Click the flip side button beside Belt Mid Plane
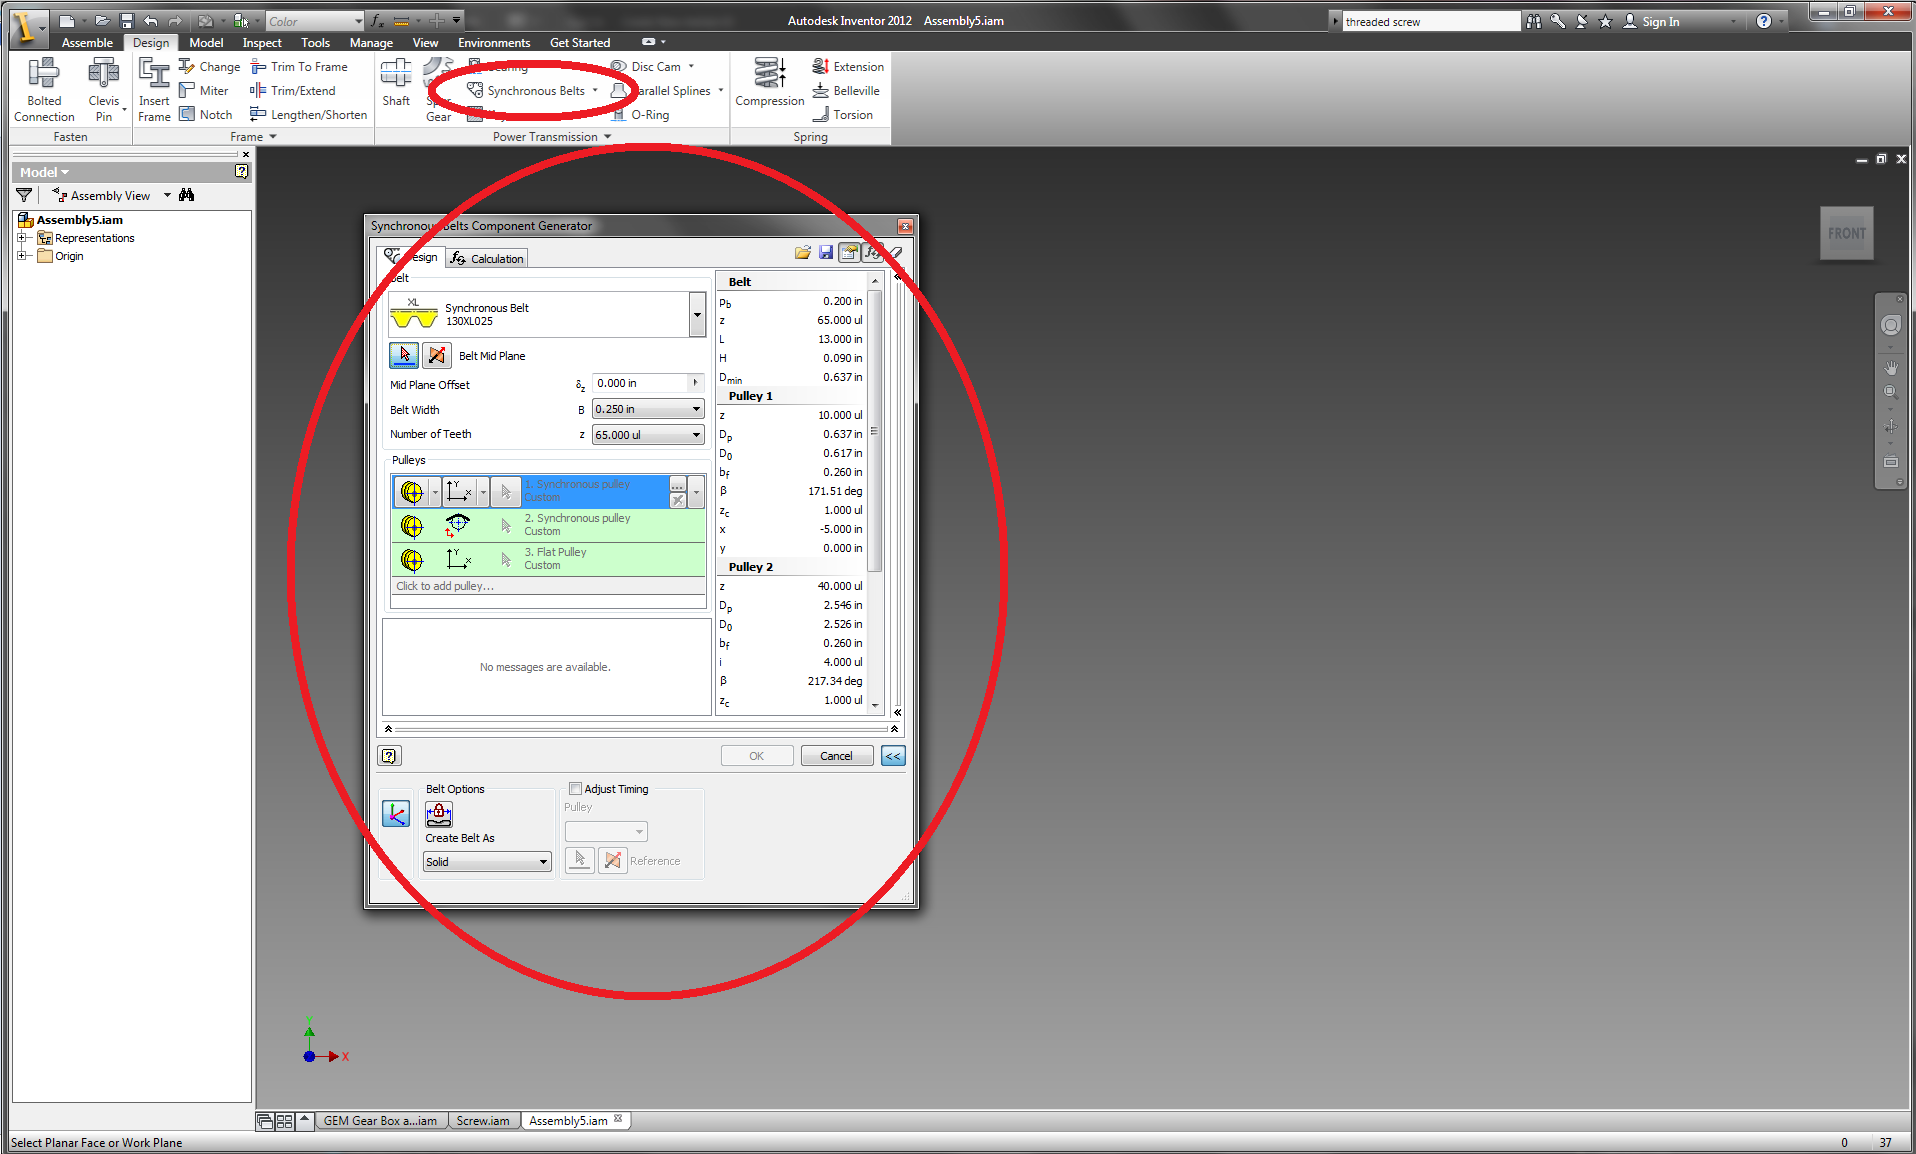 click(437, 355)
